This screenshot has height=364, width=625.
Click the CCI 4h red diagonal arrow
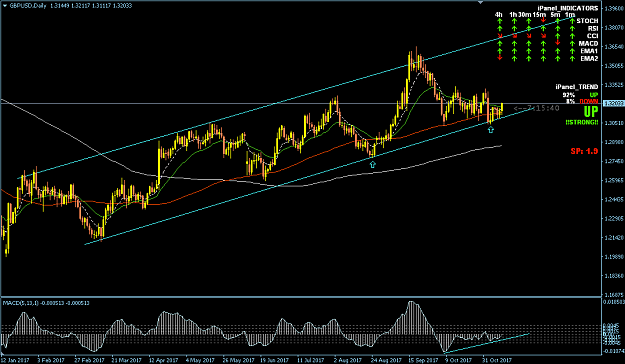pos(499,36)
